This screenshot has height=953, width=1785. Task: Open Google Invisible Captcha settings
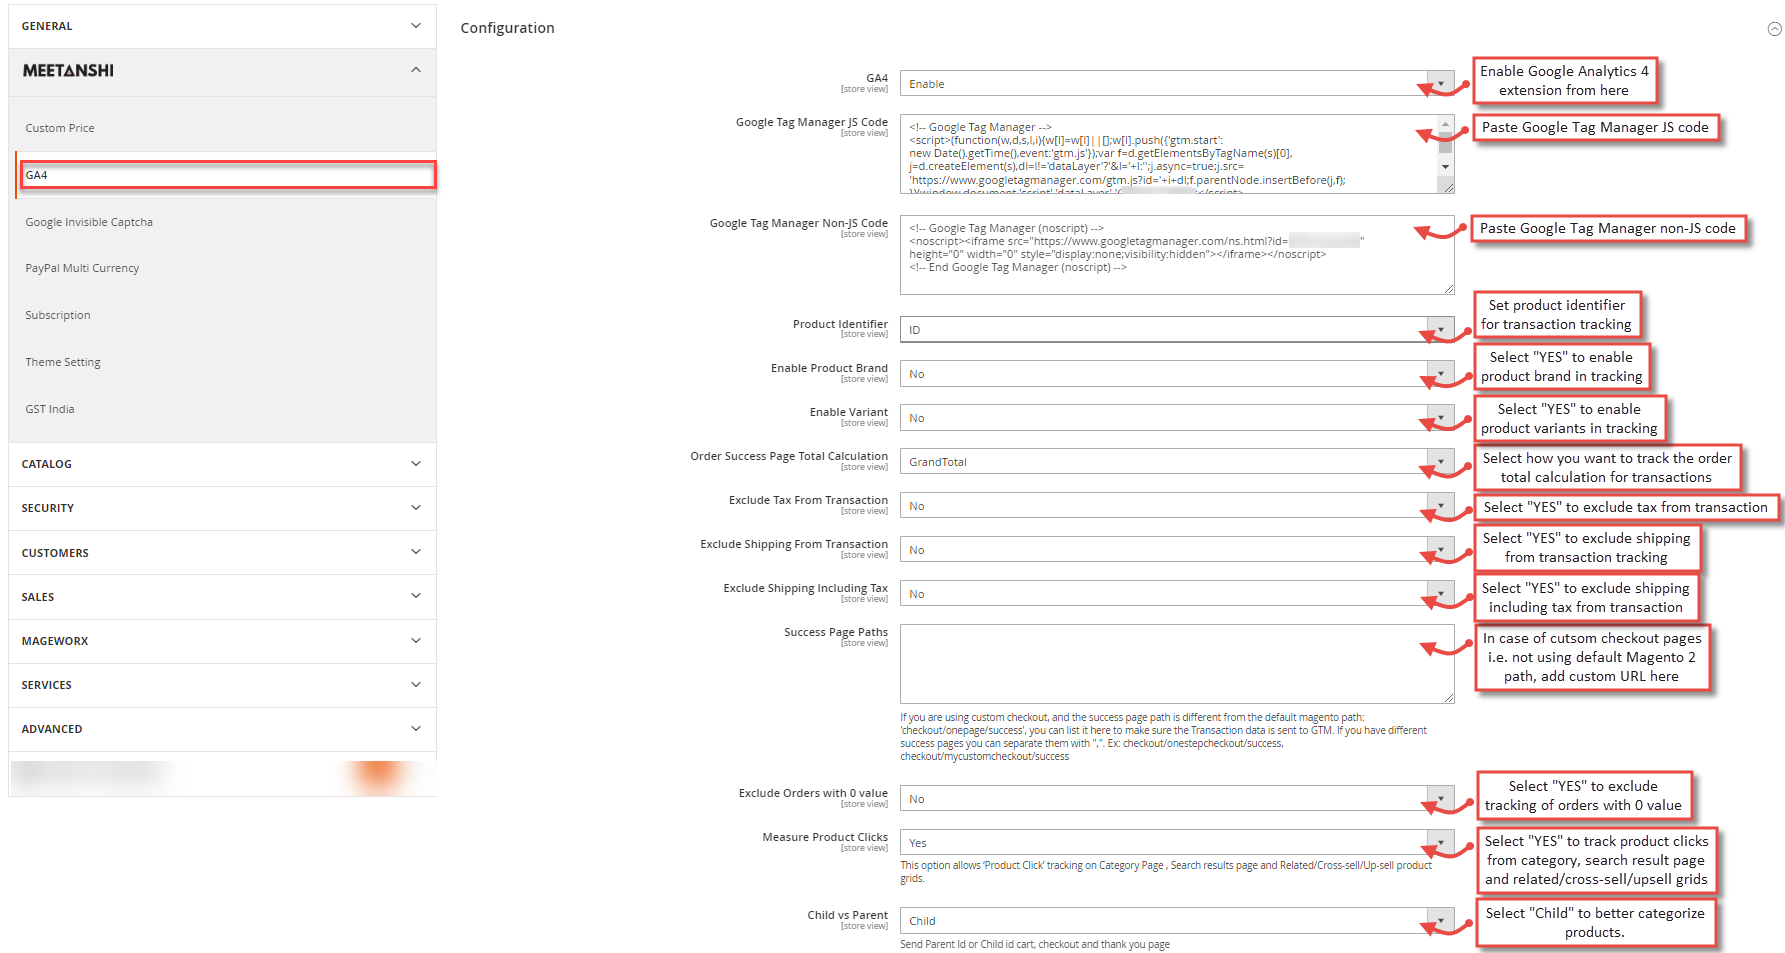click(89, 222)
